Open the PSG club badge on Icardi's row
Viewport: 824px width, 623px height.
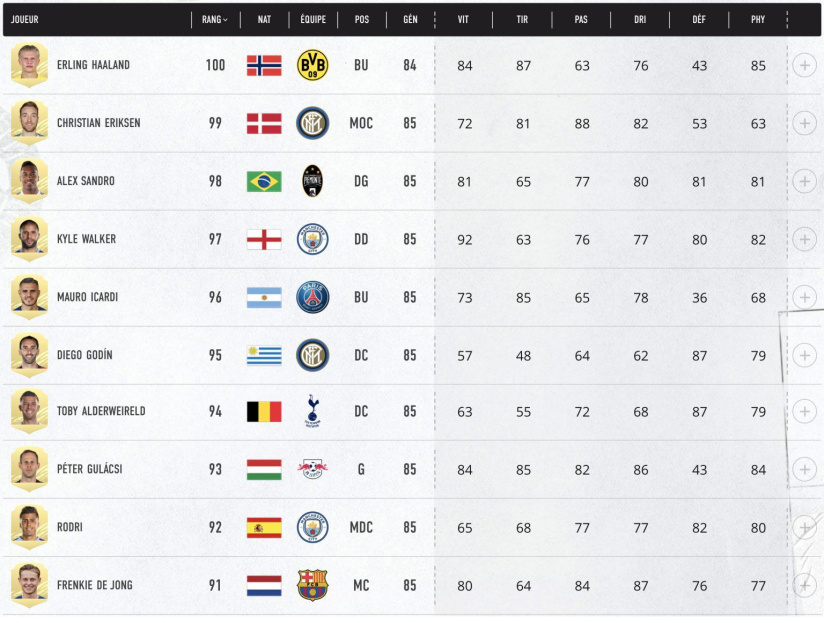tap(312, 296)
